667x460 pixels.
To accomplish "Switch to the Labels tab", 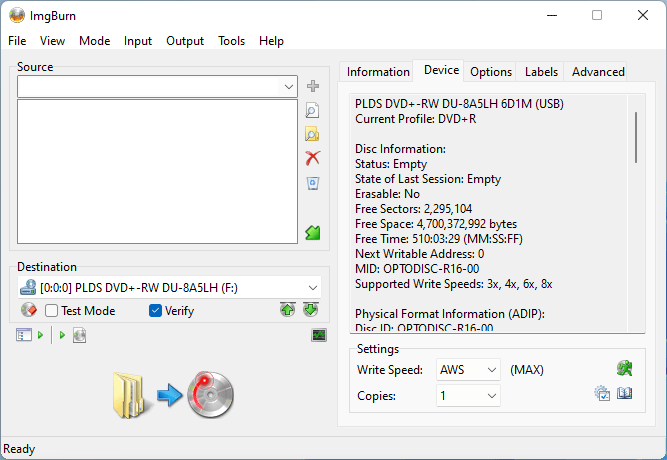I will [541, 71].
